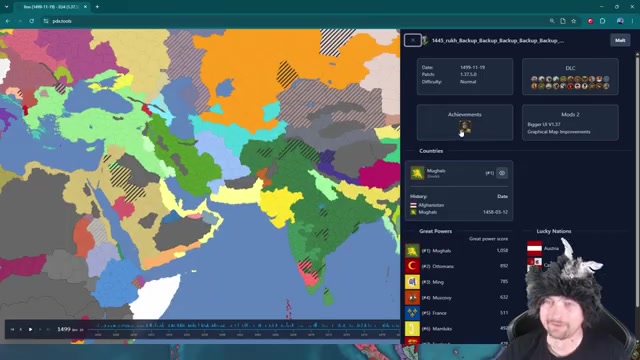This screenshot has height=360, width=640.
Task: Open the browser extensions puzzle menu
Action: pos(603,21)
